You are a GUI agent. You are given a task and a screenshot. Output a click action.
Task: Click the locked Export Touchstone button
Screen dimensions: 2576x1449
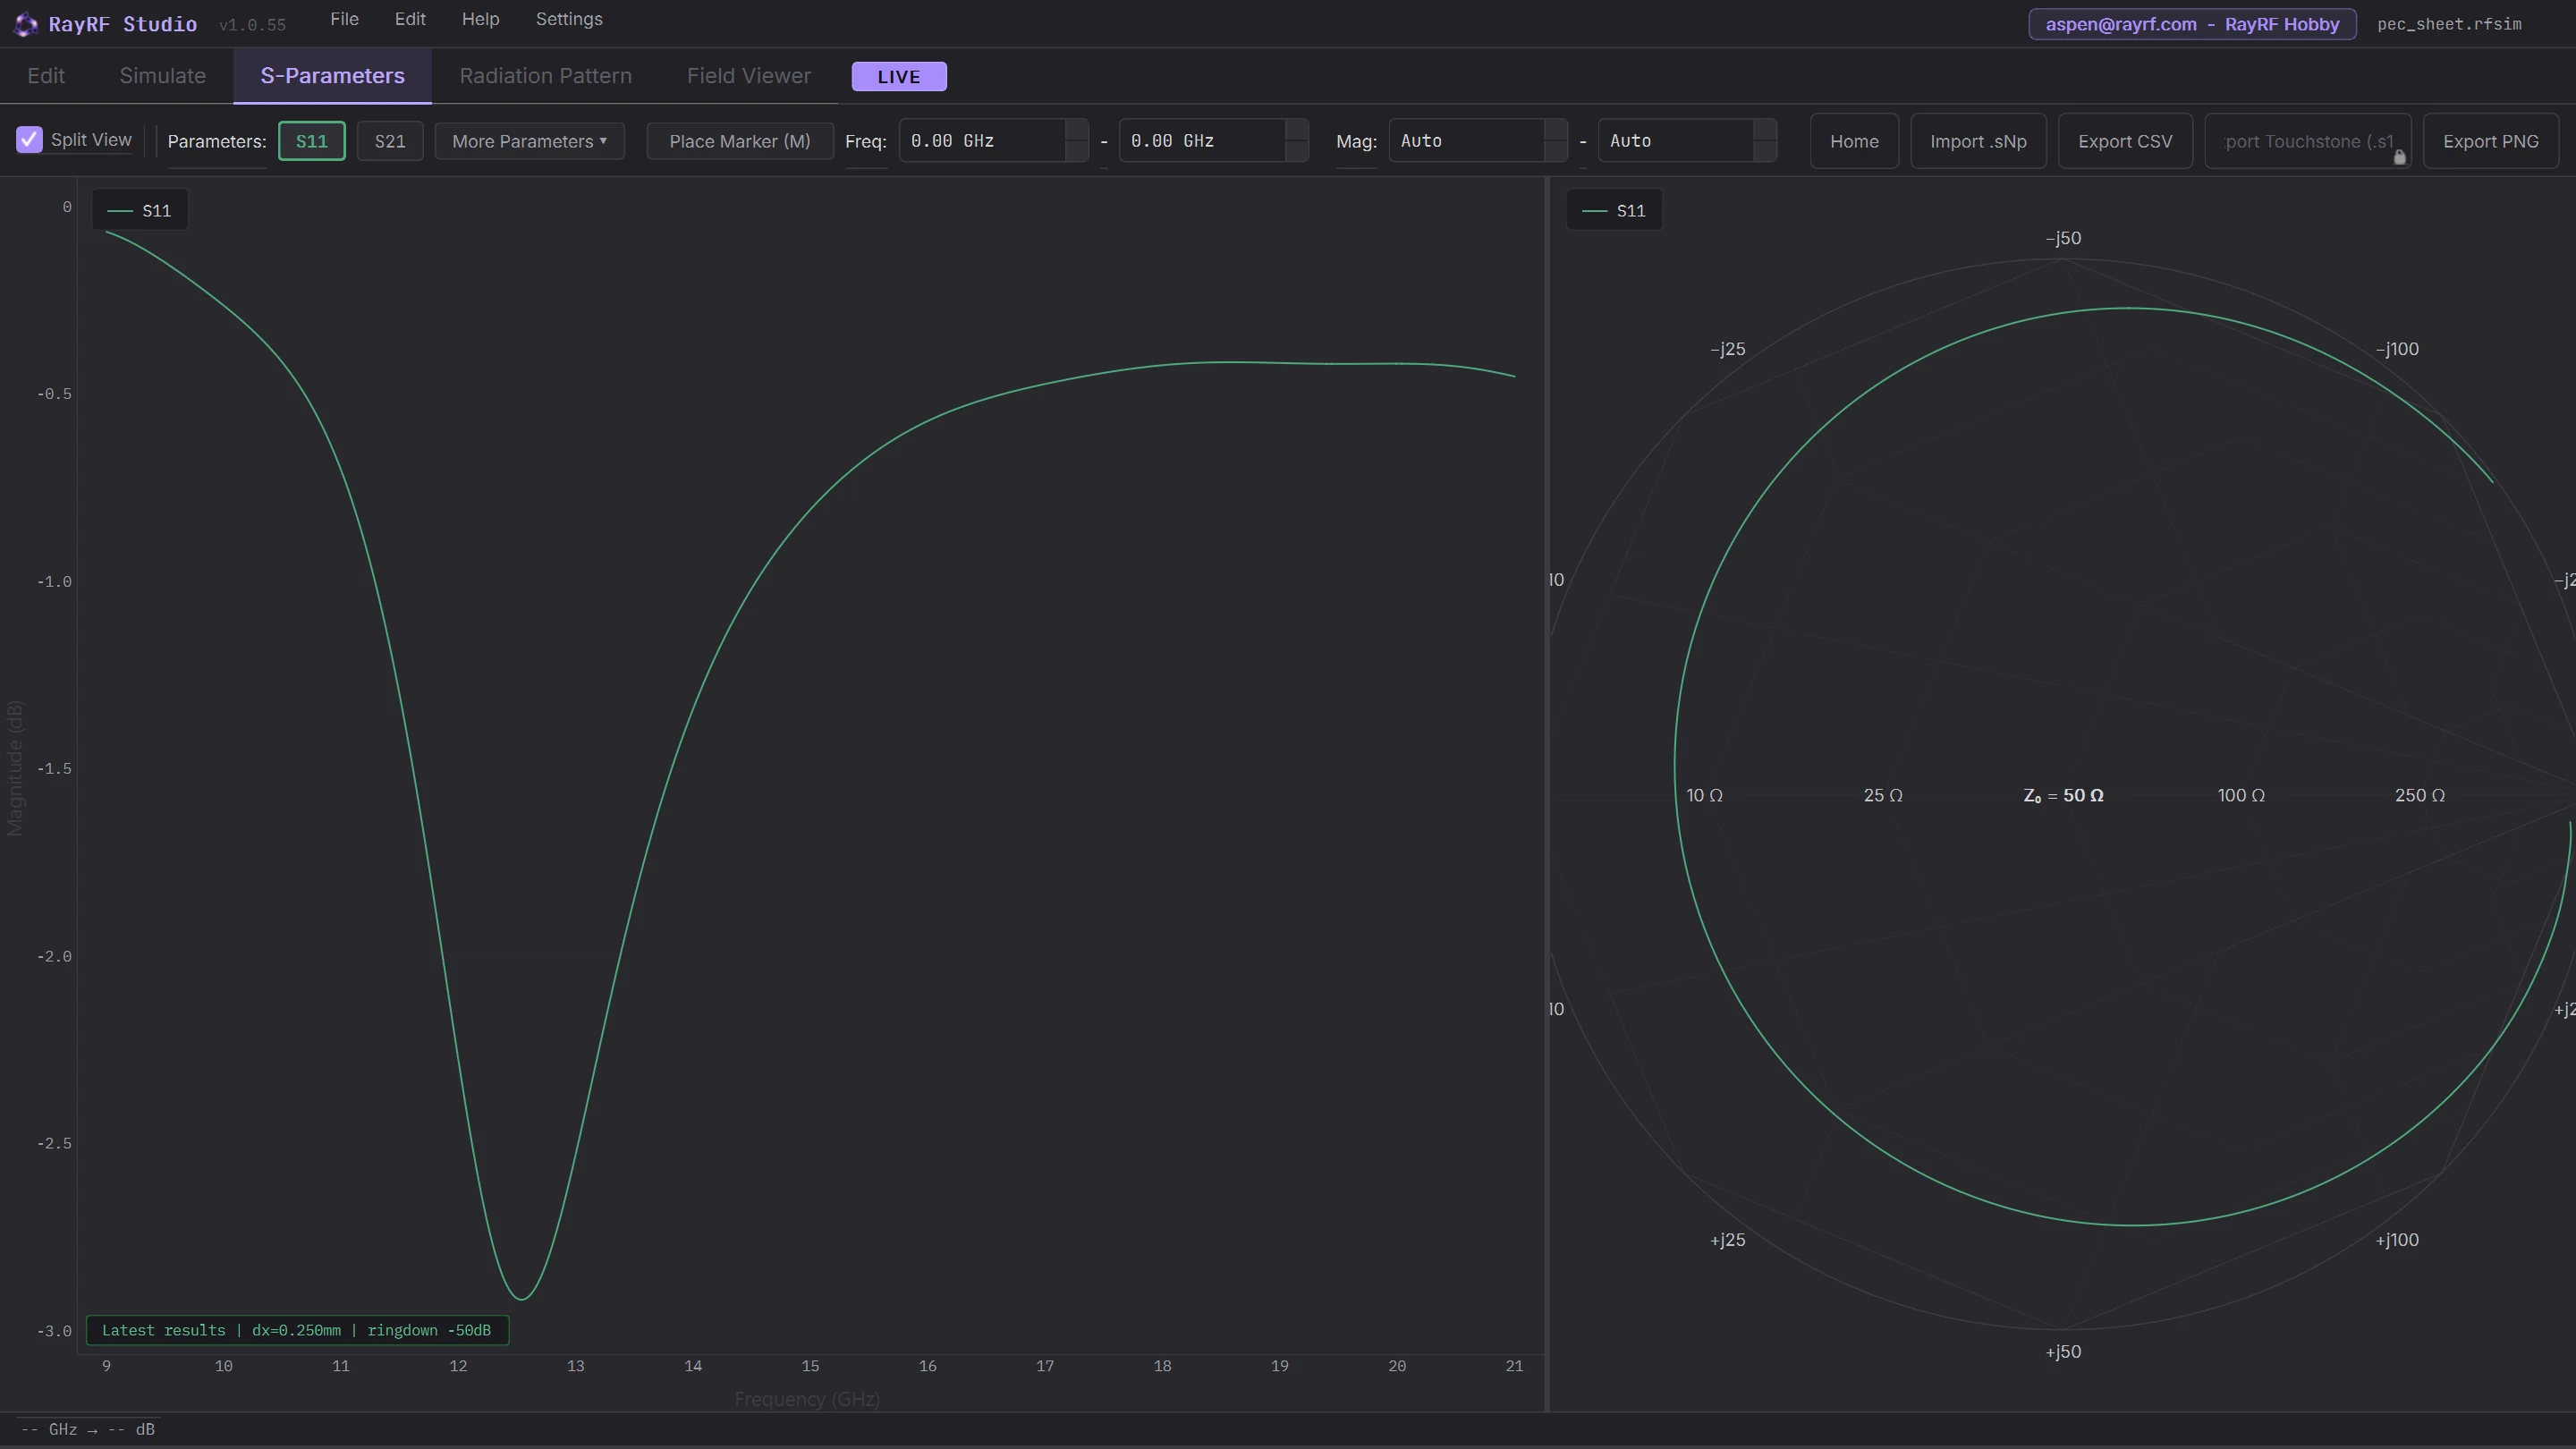point(2308,141)
